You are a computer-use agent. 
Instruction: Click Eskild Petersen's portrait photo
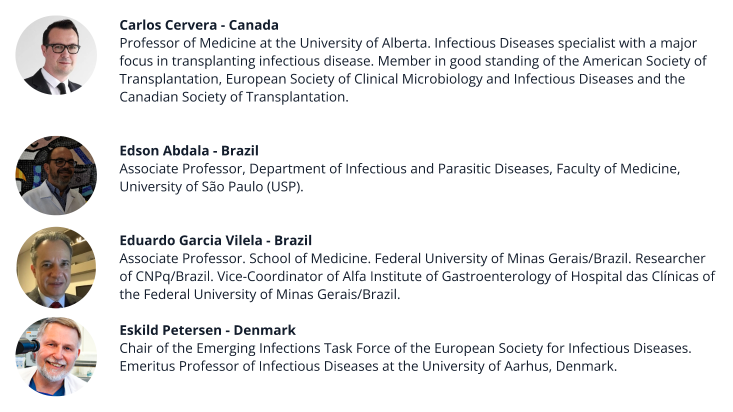click(56, 356)
